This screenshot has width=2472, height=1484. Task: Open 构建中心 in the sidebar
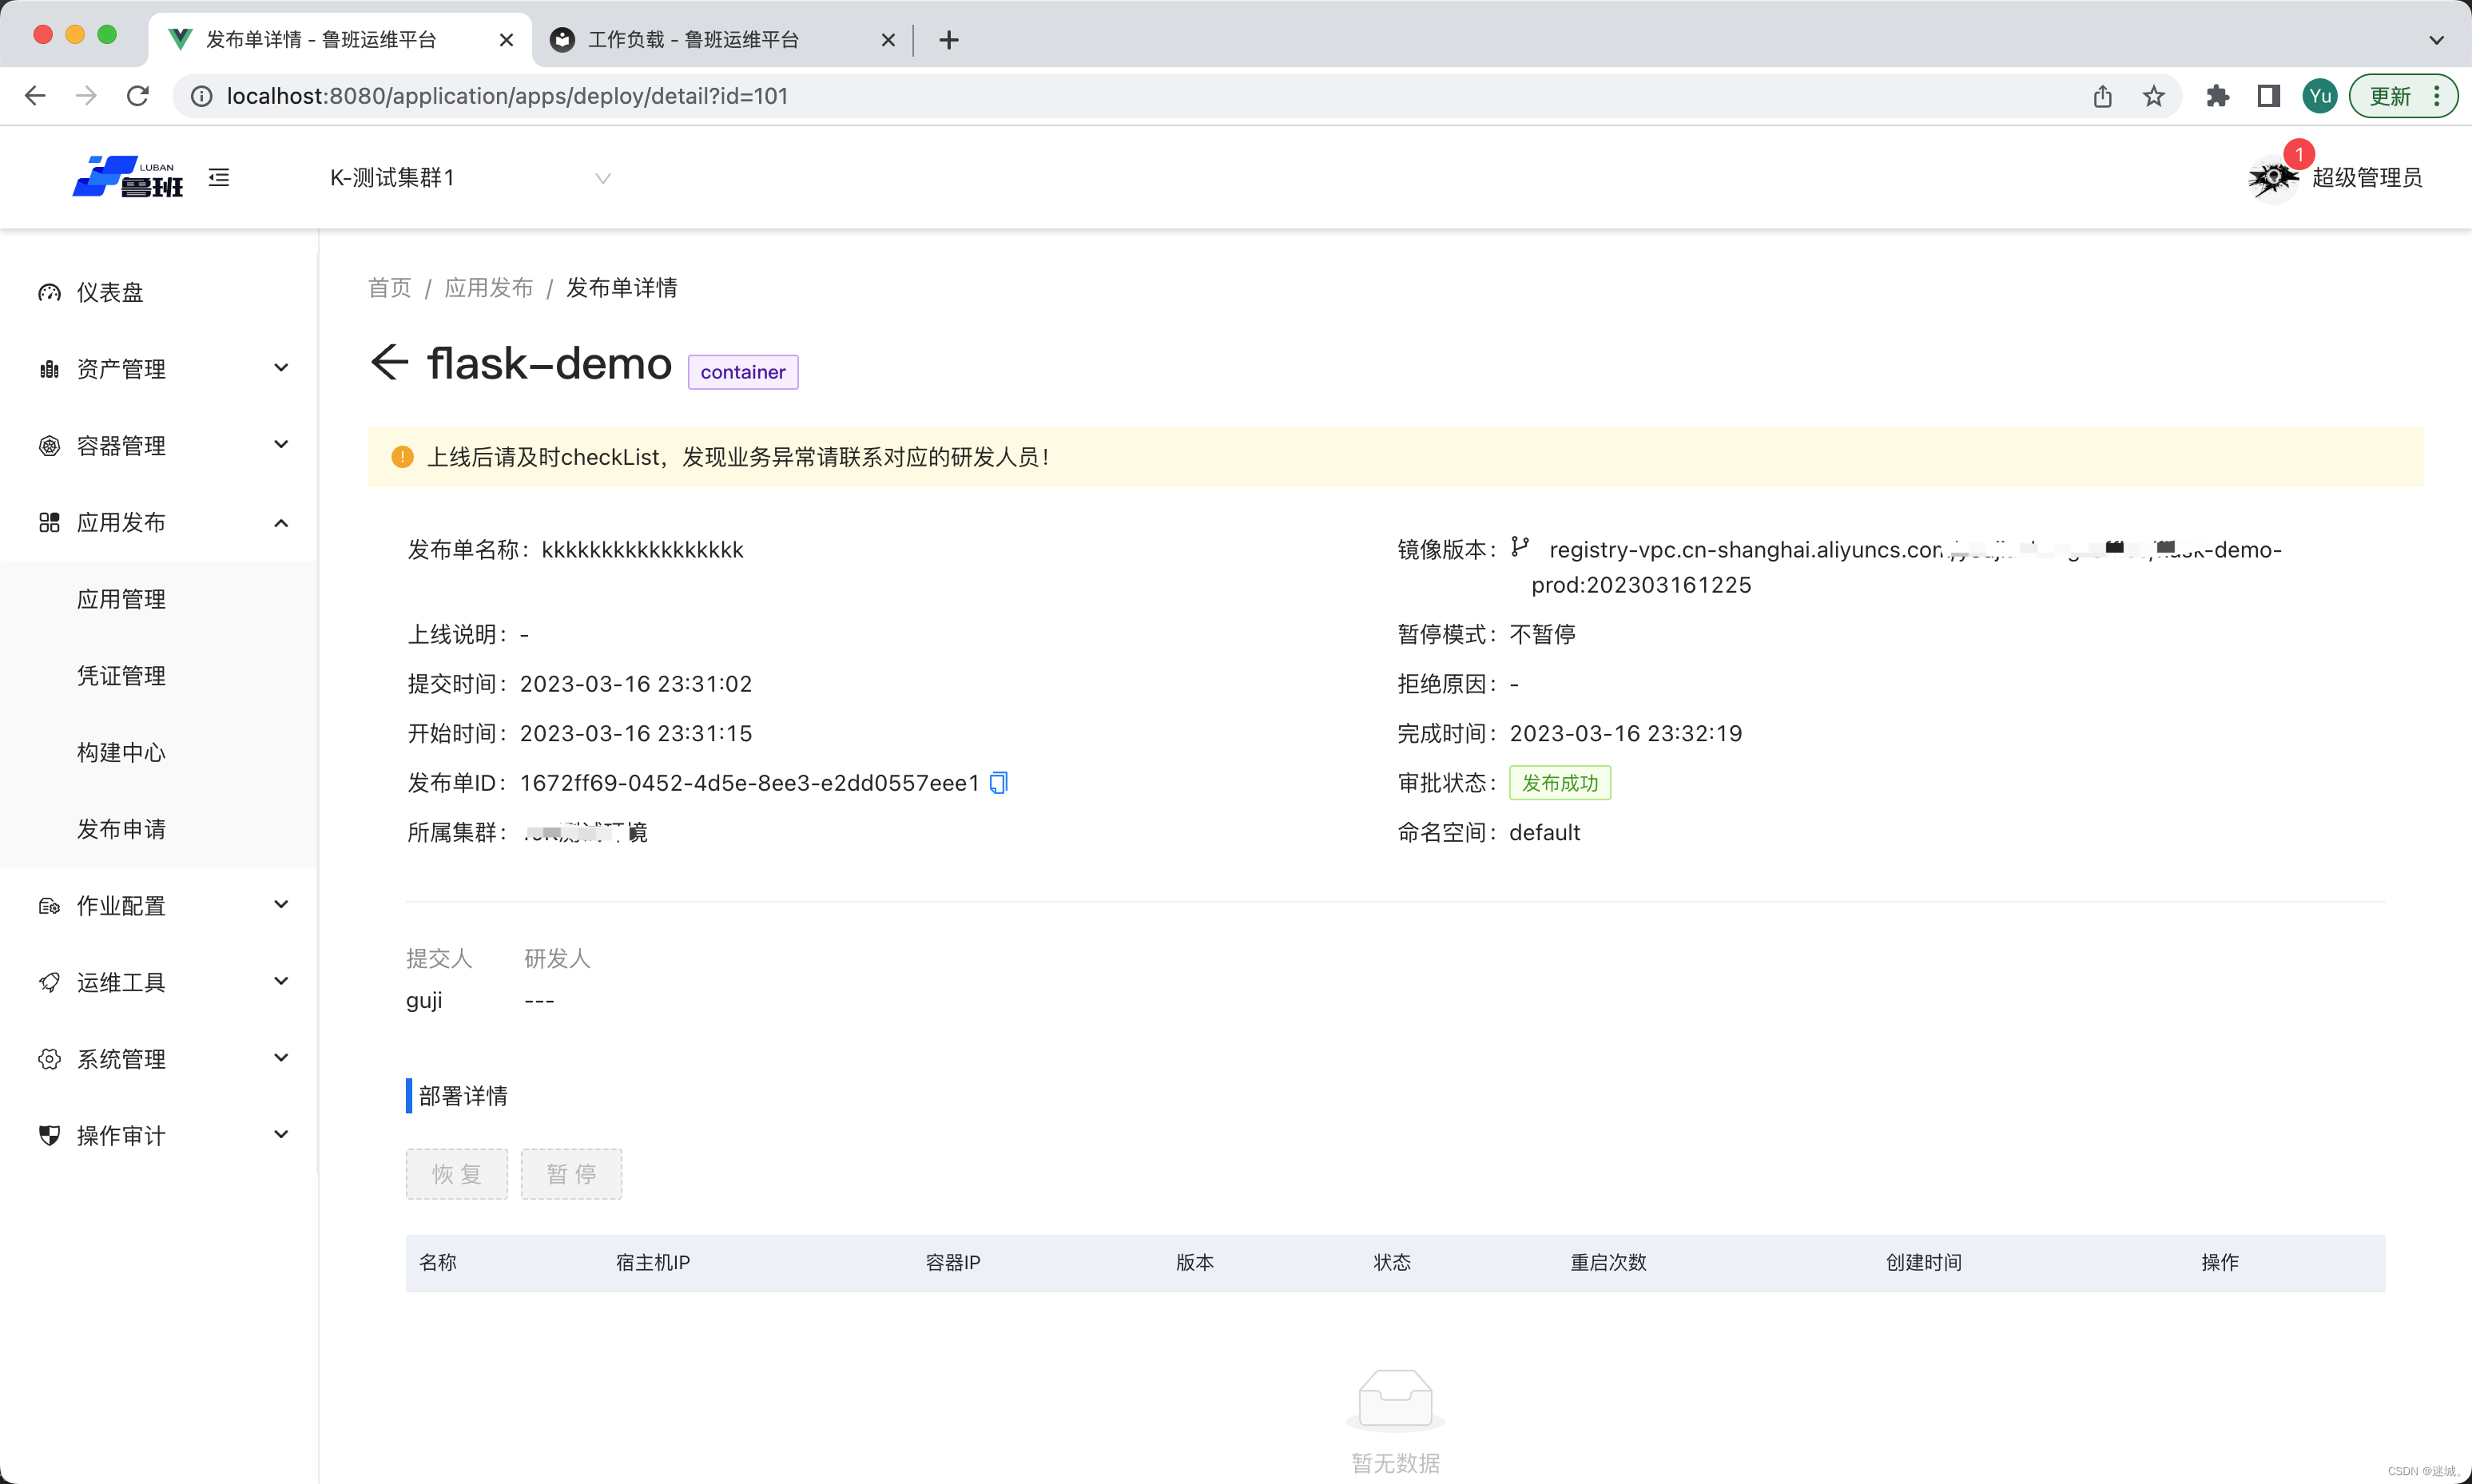pyautogui.click(x=122, y=752)
